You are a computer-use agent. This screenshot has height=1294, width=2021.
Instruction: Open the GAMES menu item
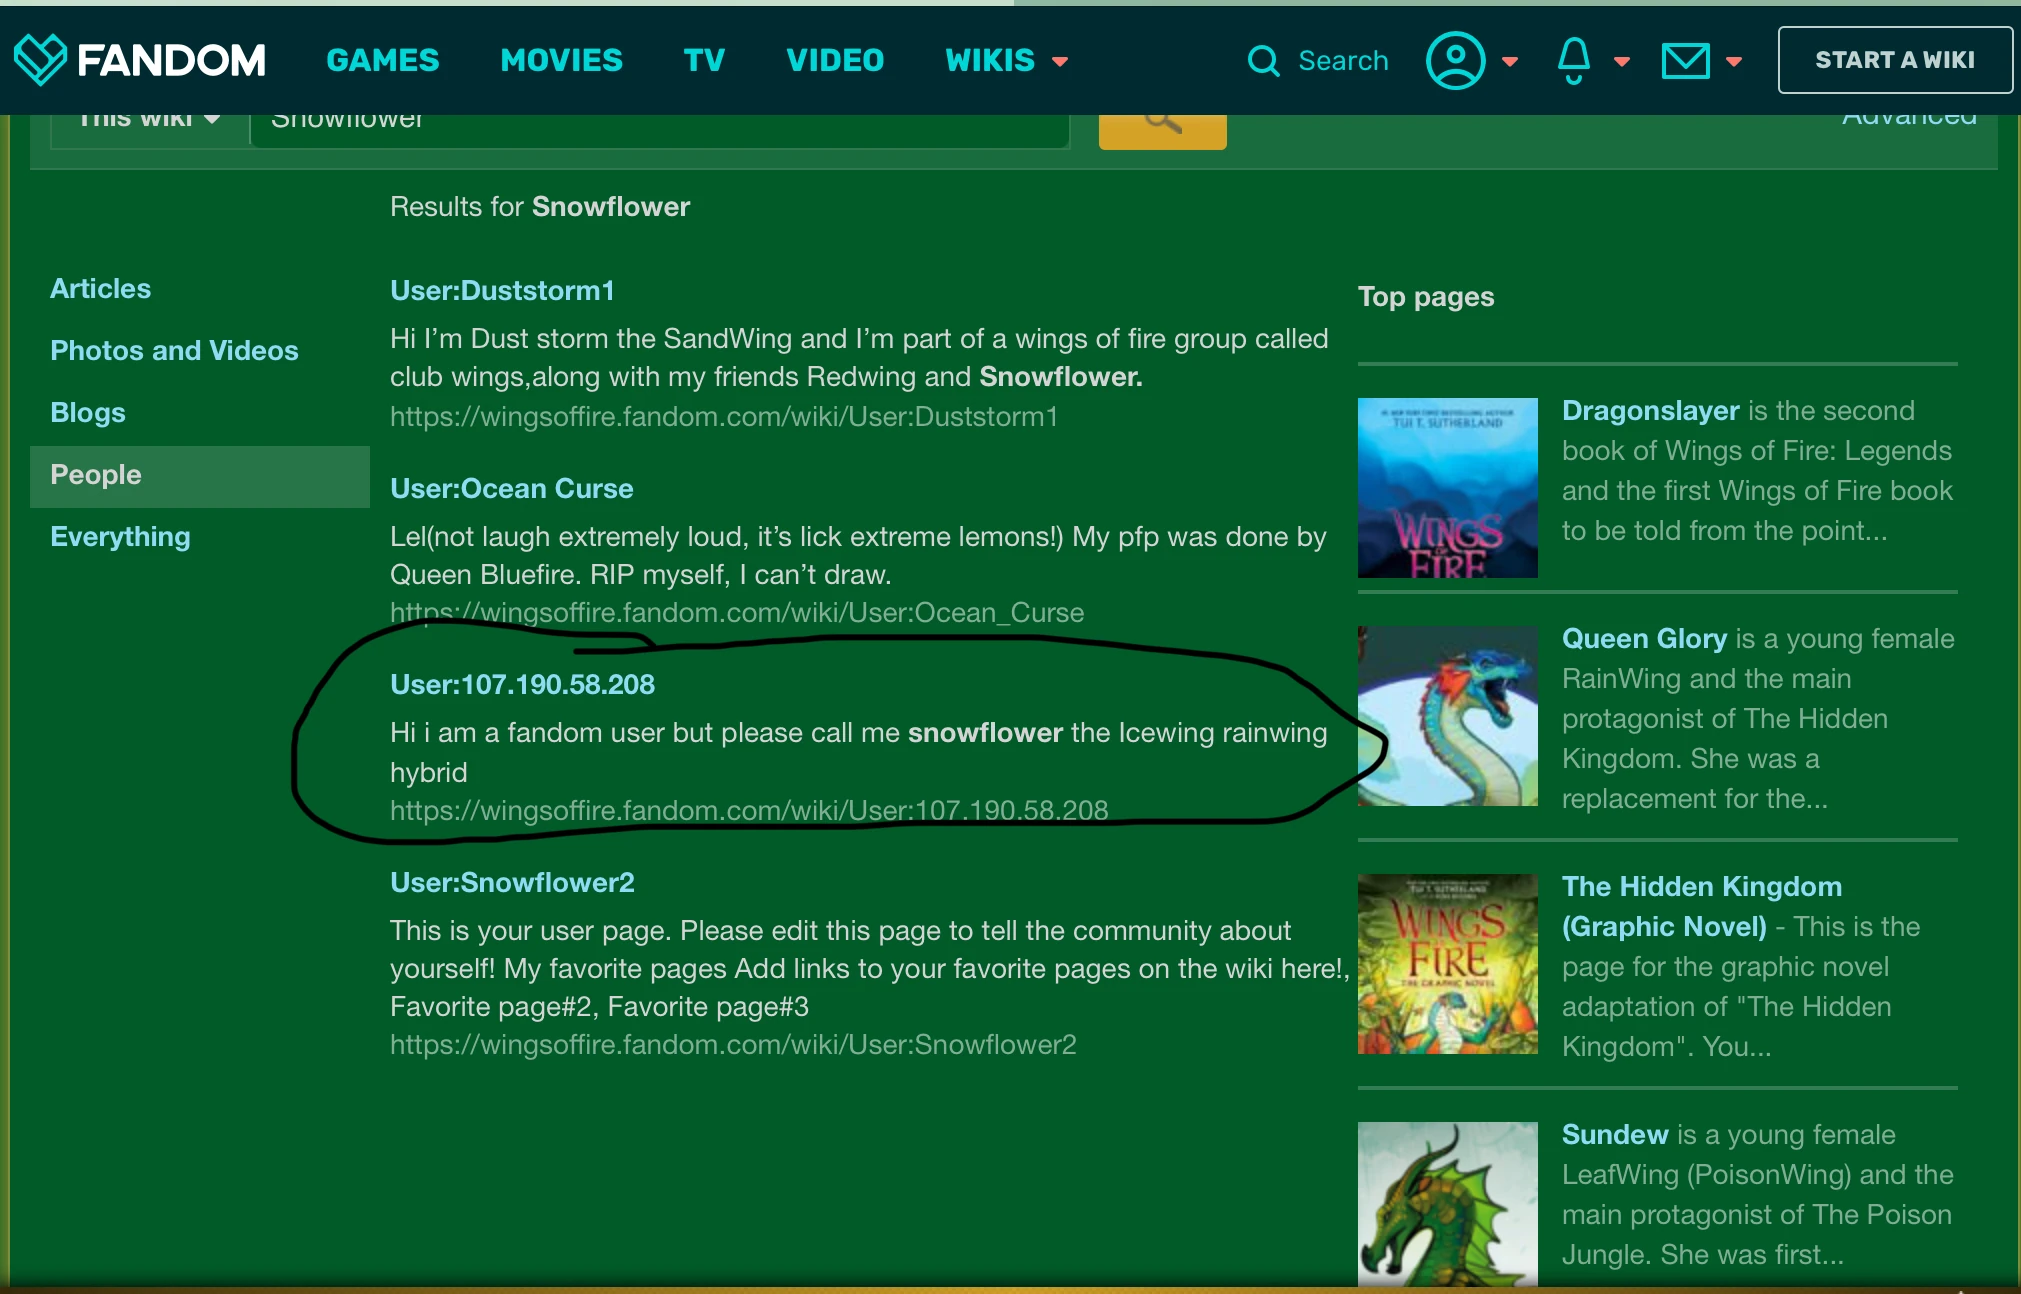tap(382, 61)
